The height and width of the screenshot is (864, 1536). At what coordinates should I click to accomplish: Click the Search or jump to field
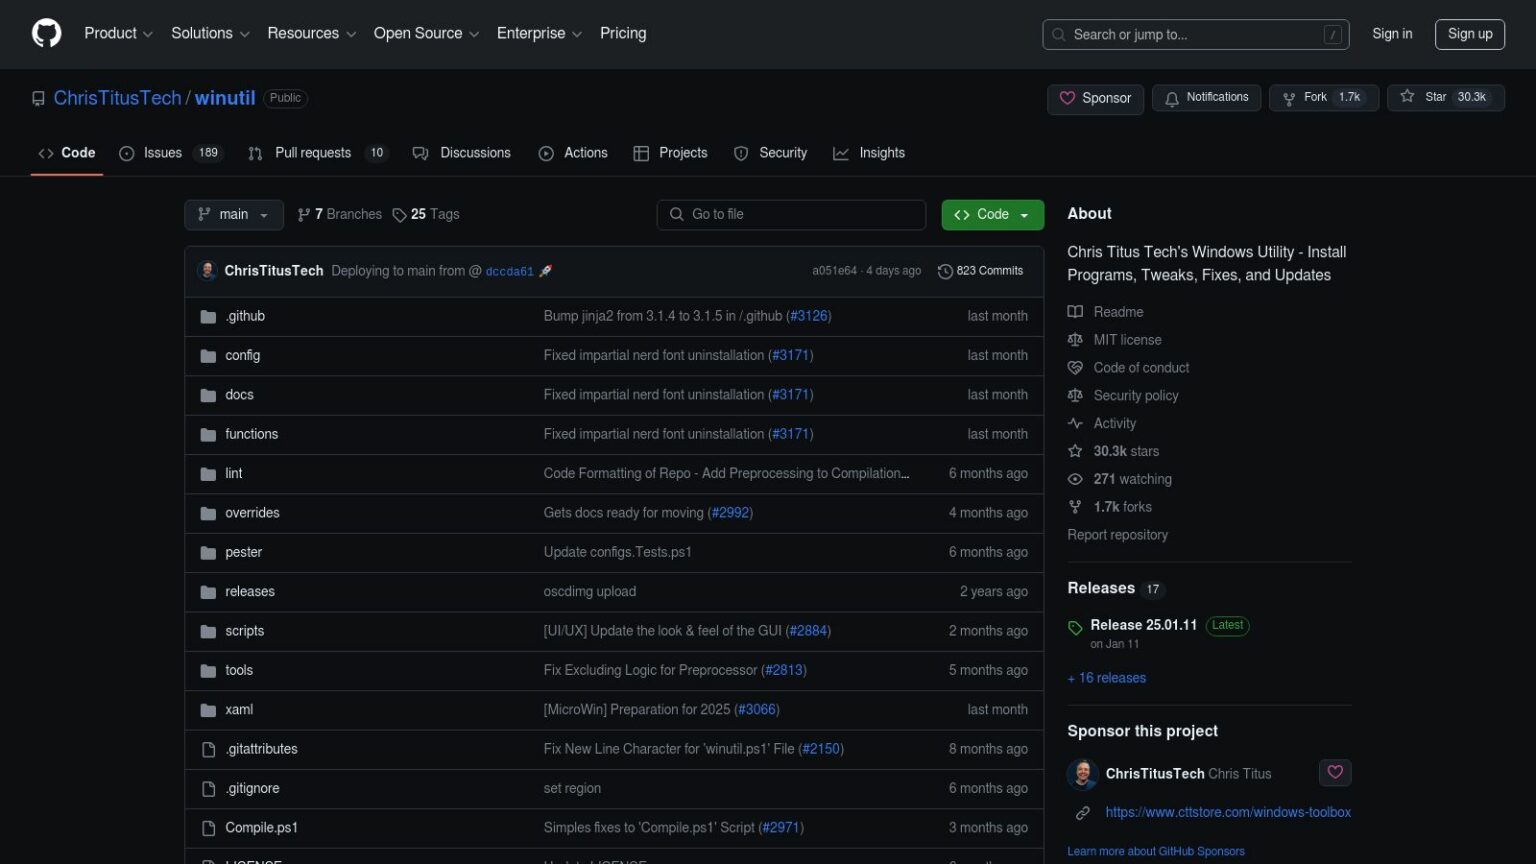1195,34
